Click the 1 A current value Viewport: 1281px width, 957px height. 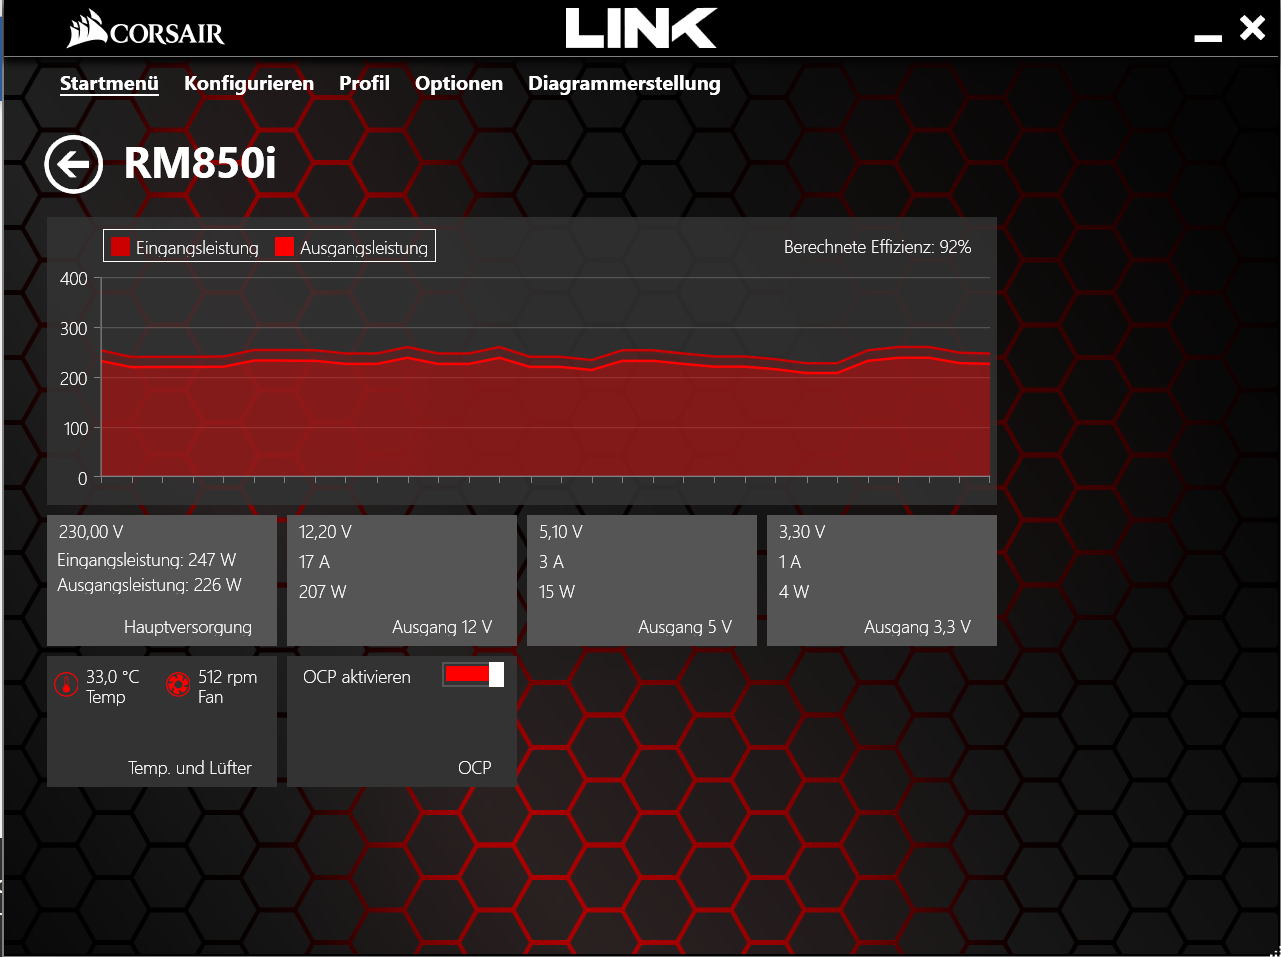click(790, 562)
